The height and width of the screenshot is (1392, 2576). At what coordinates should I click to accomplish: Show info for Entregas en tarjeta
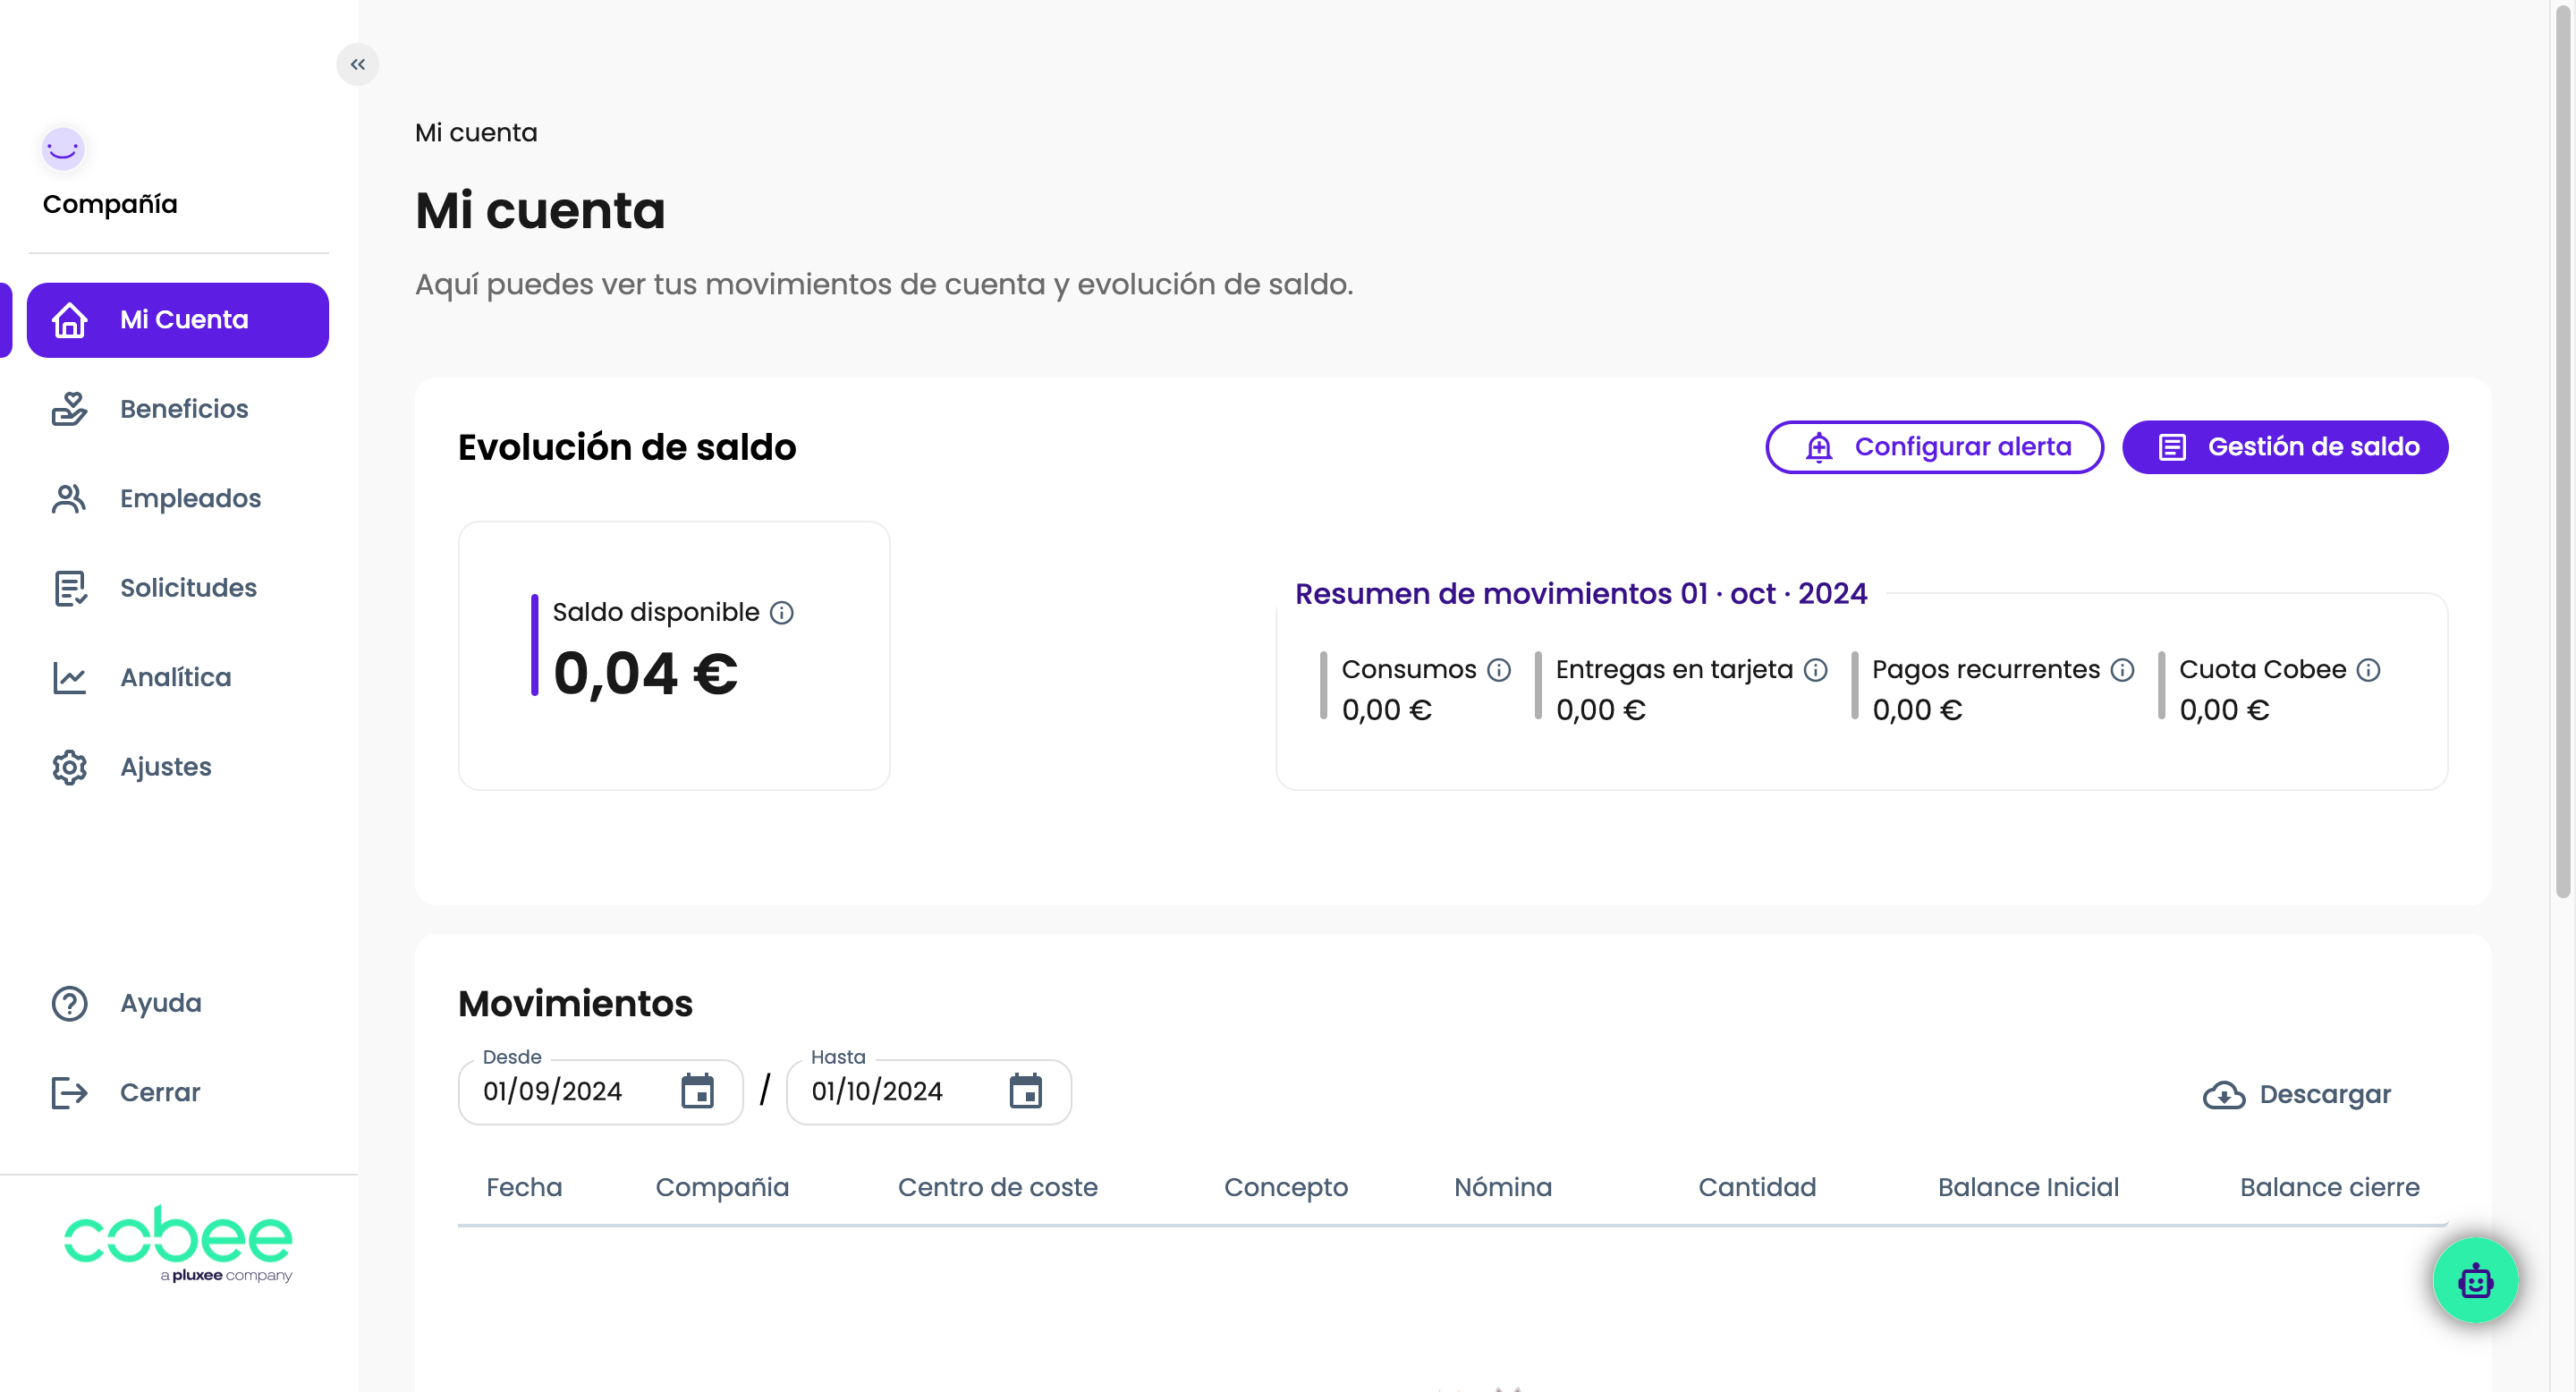pyautogui.click(x=1815, y=670)
